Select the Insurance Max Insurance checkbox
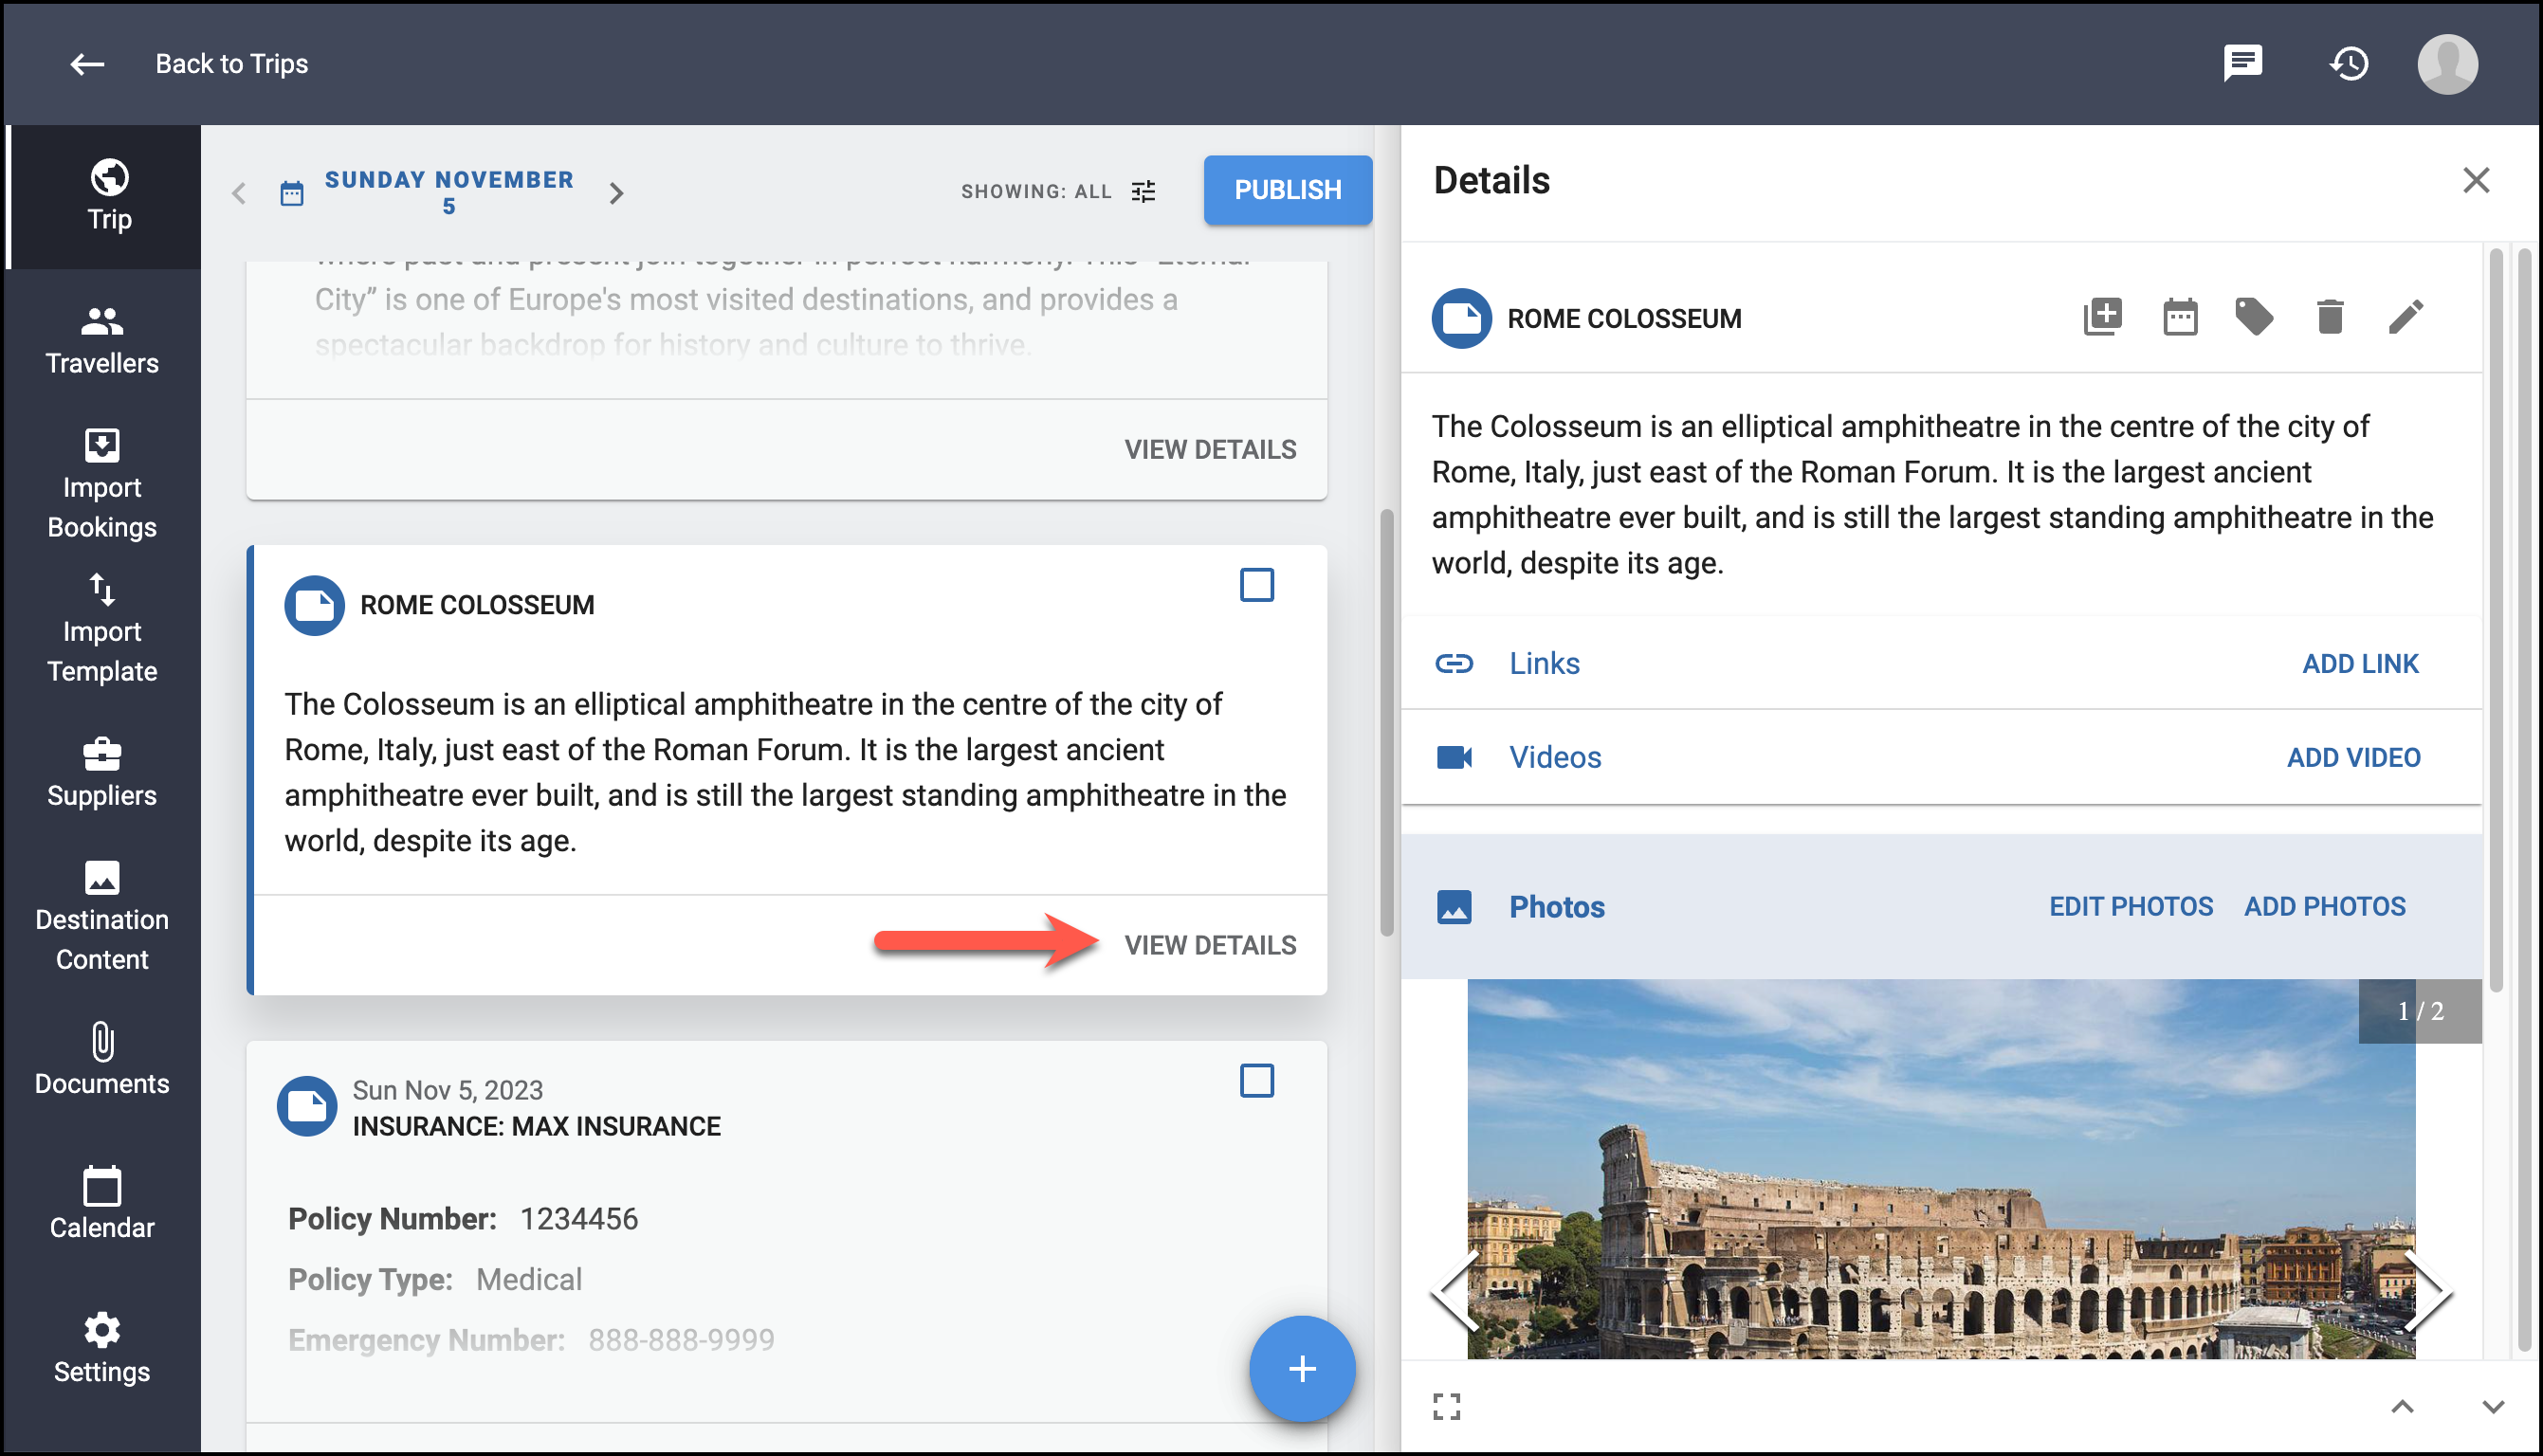 [x=1257, y=1081]
